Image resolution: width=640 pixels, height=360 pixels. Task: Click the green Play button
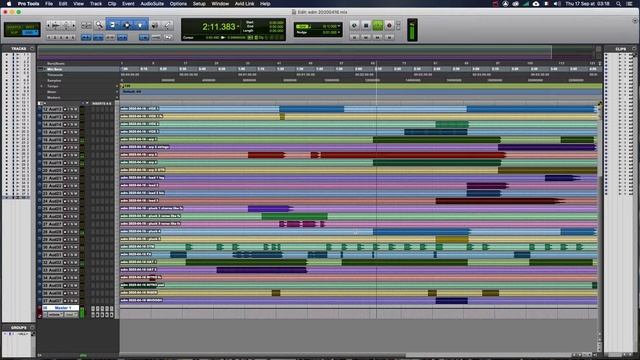[x=378, y=25]
